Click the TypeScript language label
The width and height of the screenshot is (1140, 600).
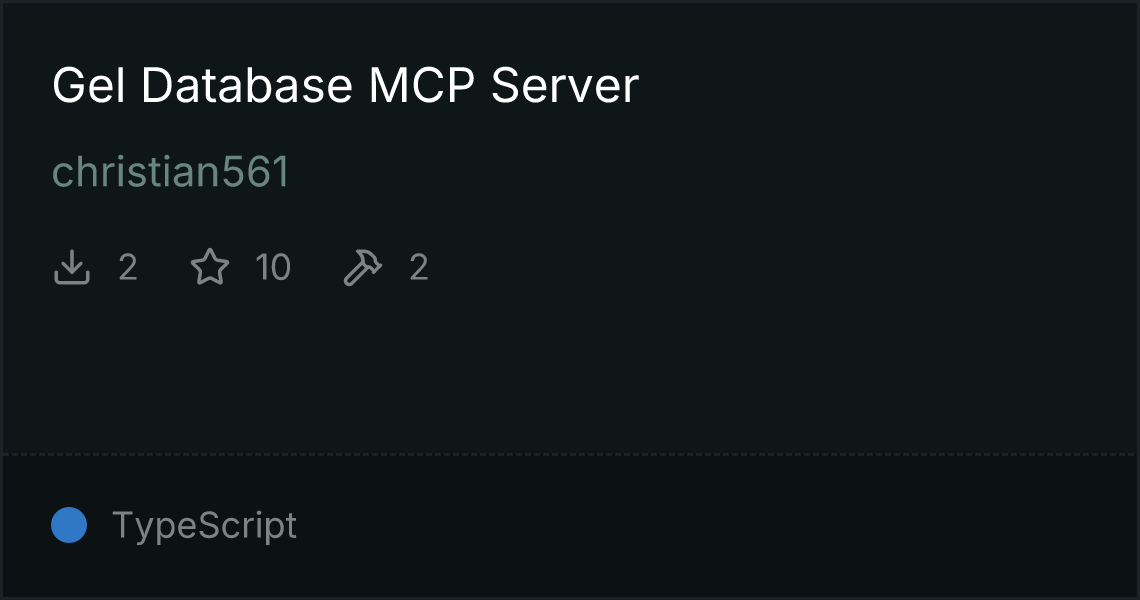[x=204, y=525]
